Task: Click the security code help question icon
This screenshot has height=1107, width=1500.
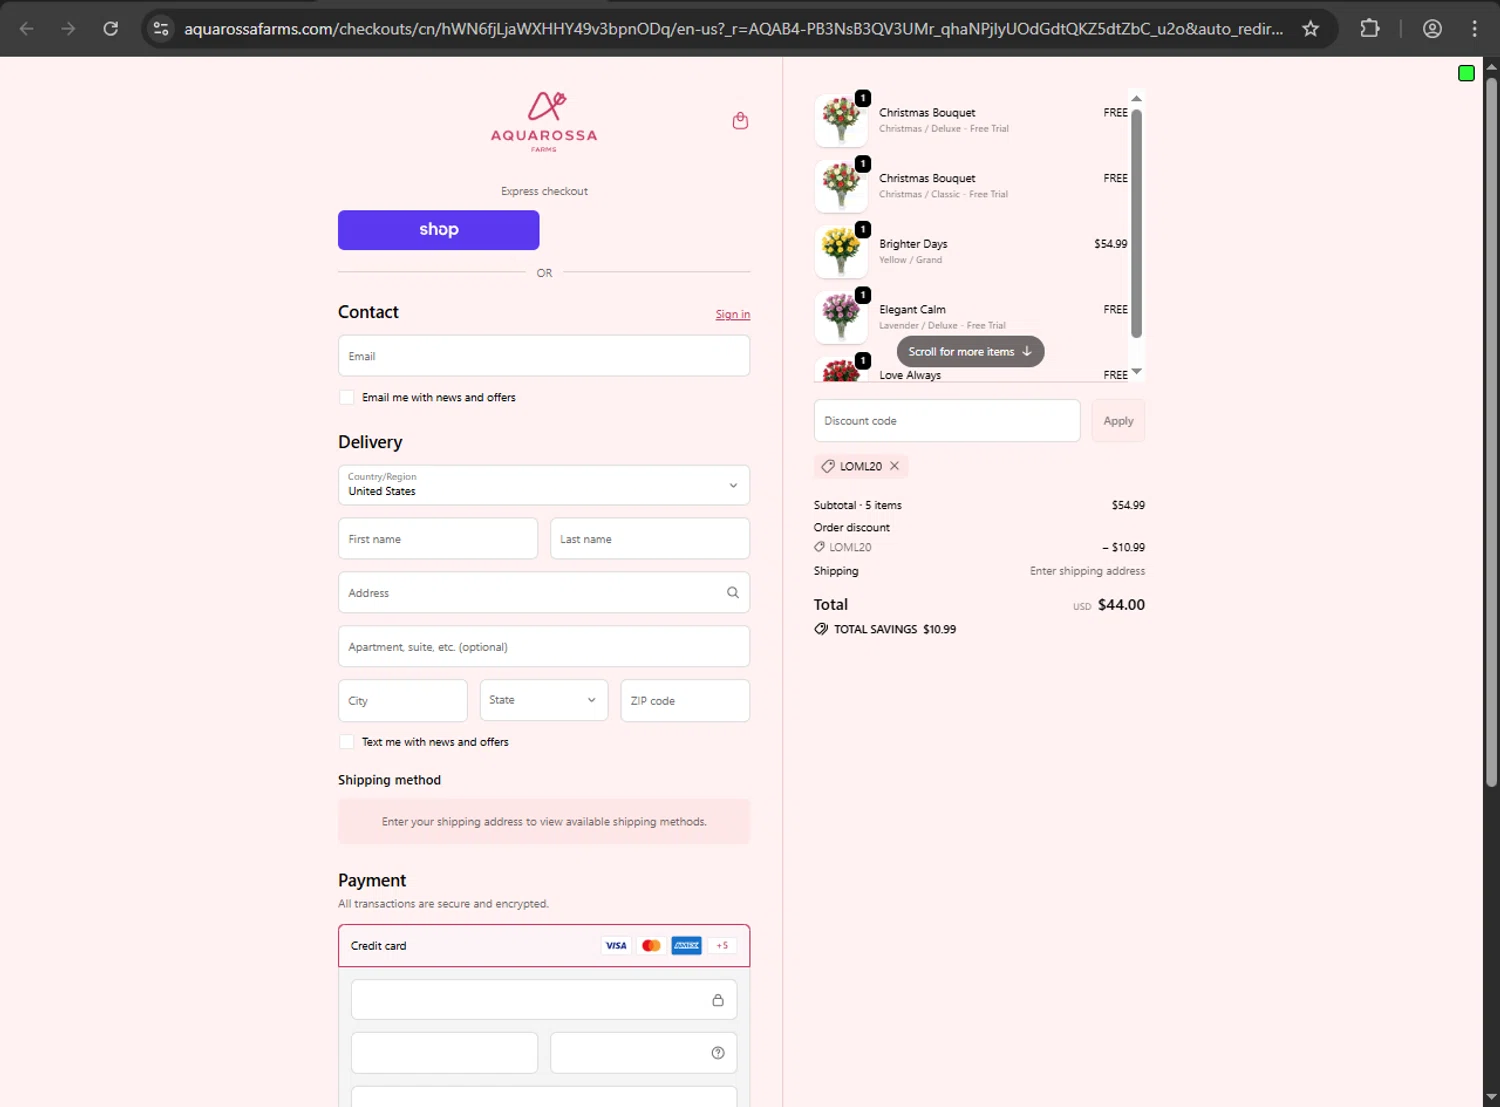Action: tap(717, 1053)
